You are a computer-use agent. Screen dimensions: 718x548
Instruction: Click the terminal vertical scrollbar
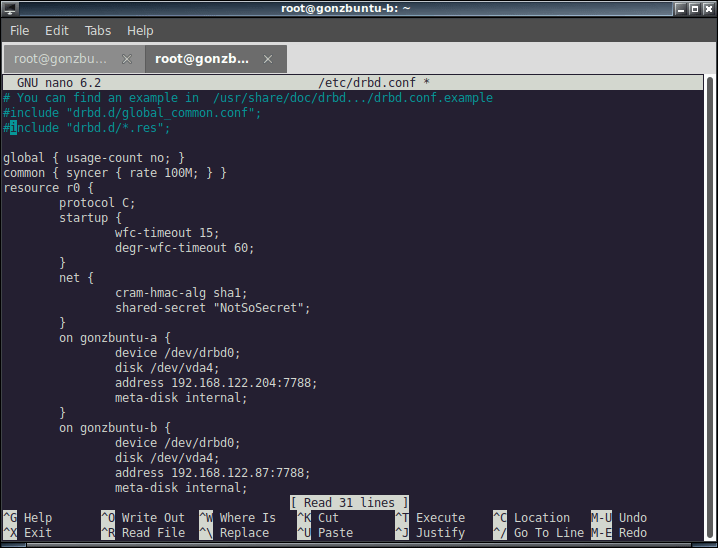point(710,308)
